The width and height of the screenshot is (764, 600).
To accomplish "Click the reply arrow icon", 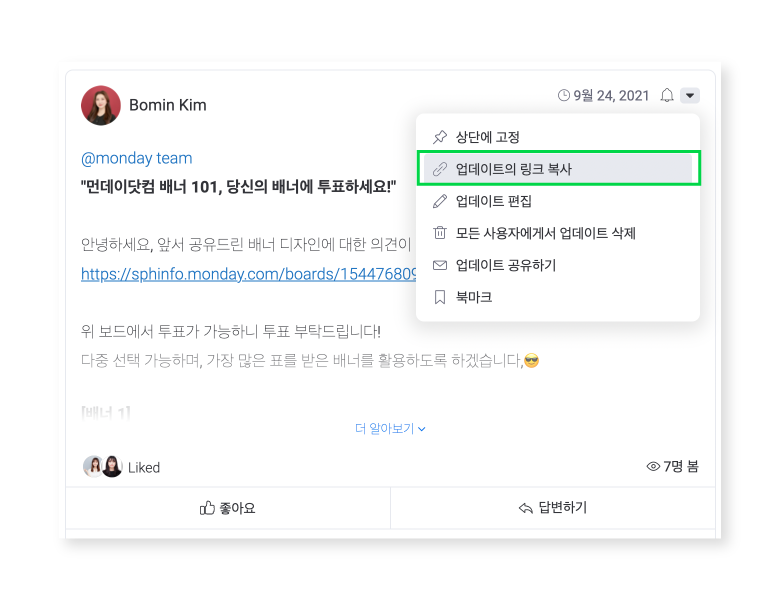I will (x=525, y=508).
